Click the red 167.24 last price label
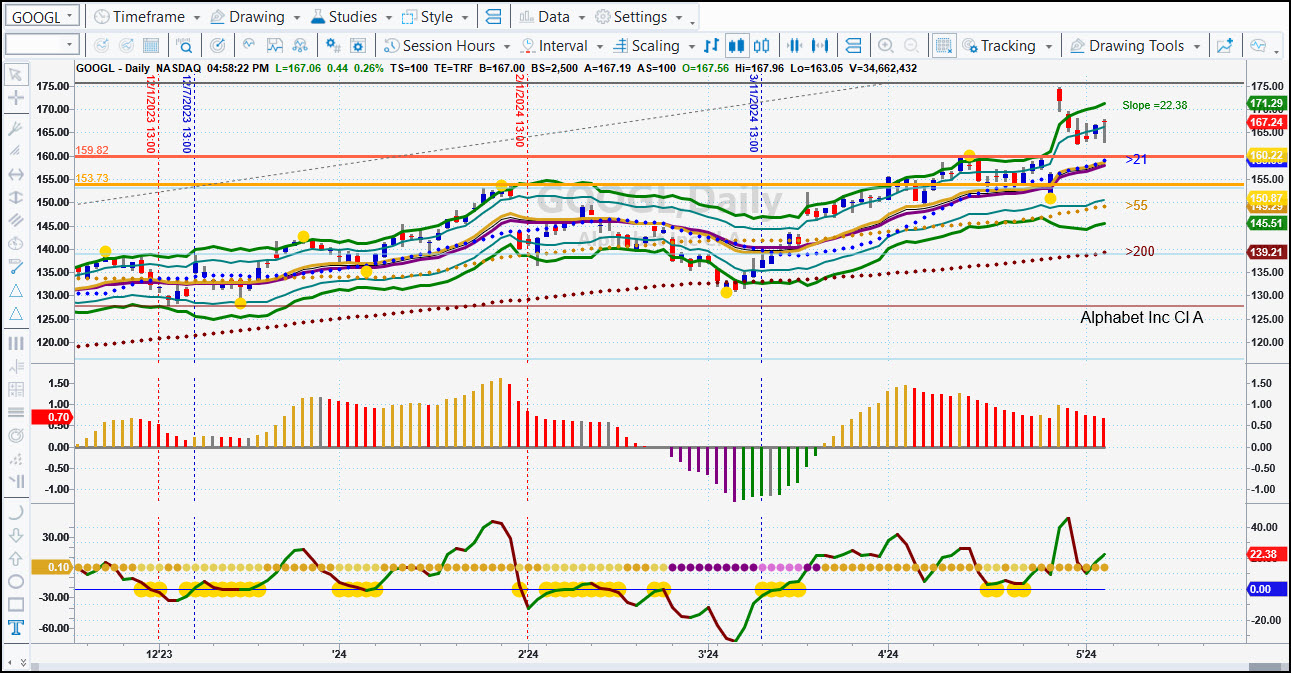Image resolution: width=1291 pixels, height=673 pixels. click(x=1266, y=122)
